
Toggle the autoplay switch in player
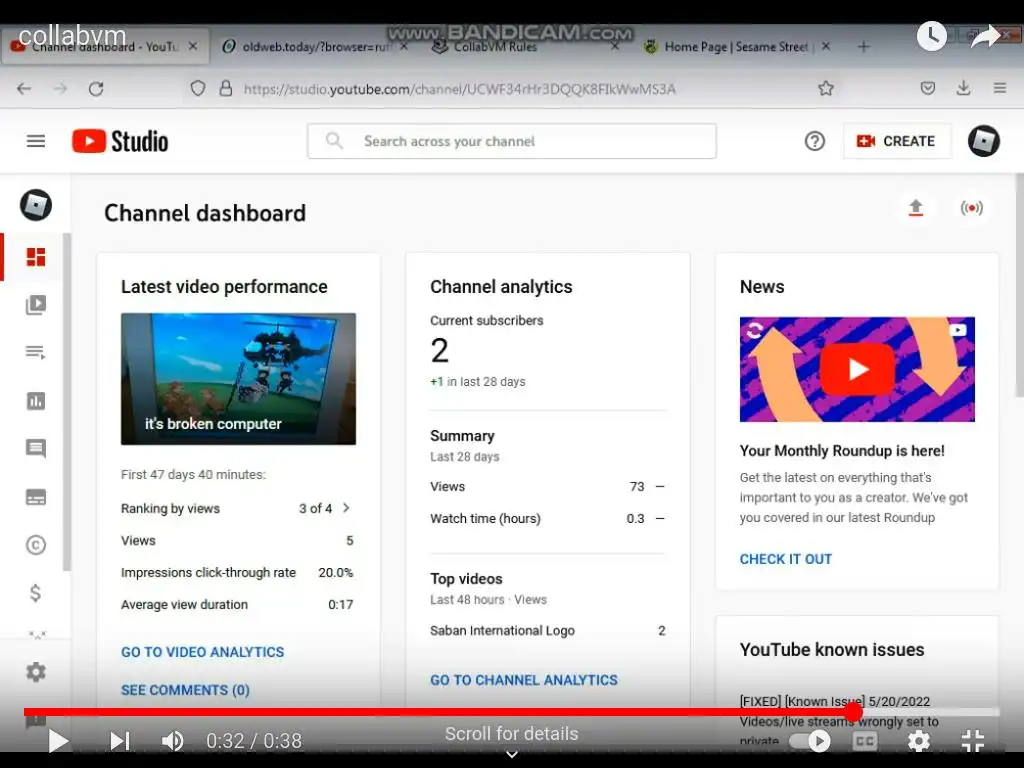810,741
